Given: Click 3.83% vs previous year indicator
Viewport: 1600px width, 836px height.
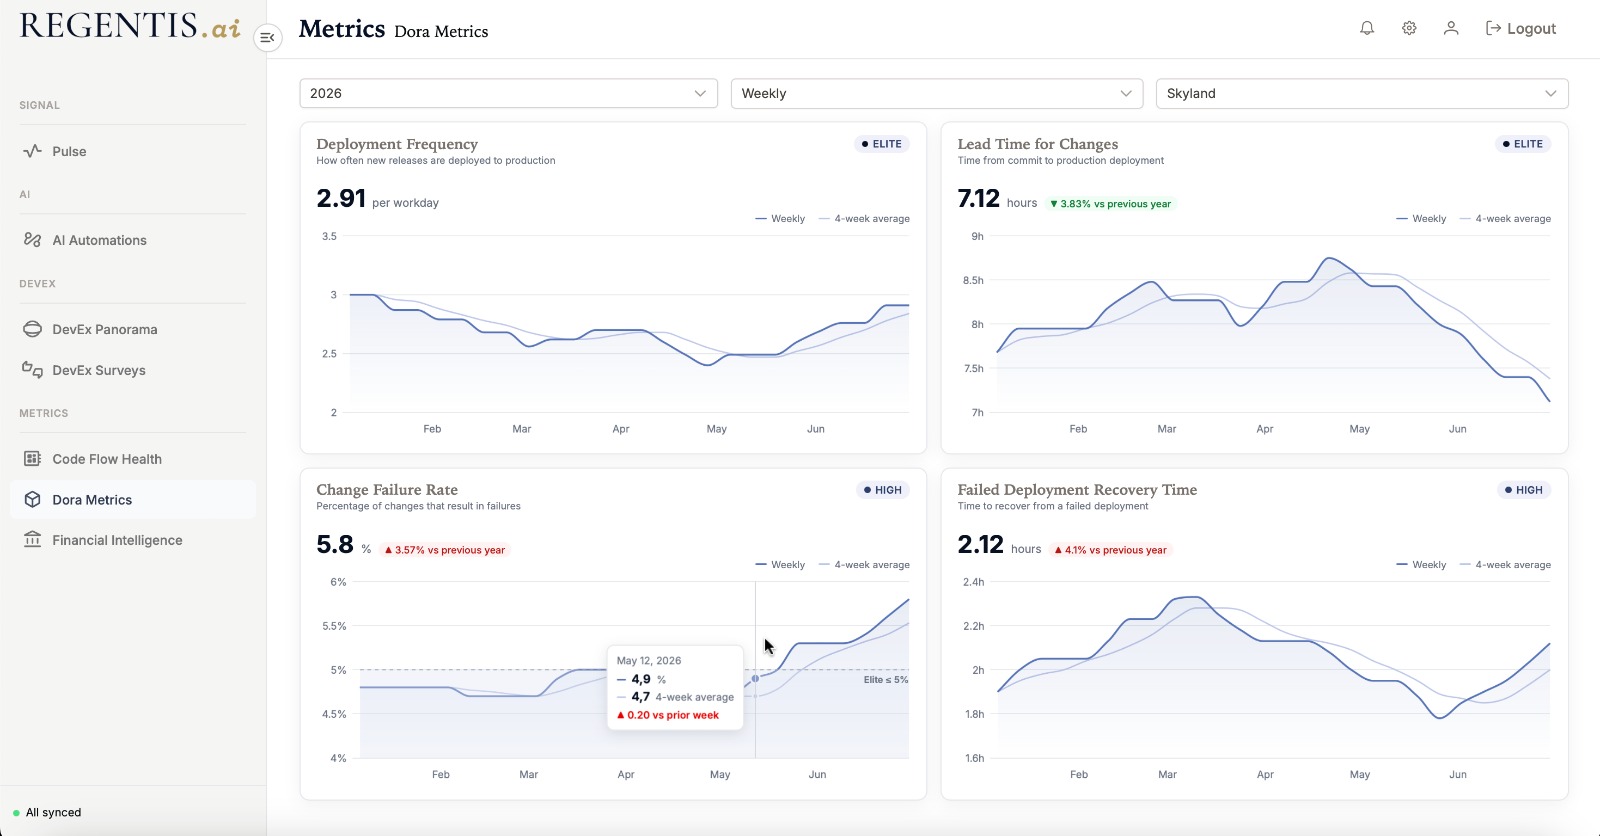Looking at the screenshot, I should pyautogui.click(x=1110, y=204).
